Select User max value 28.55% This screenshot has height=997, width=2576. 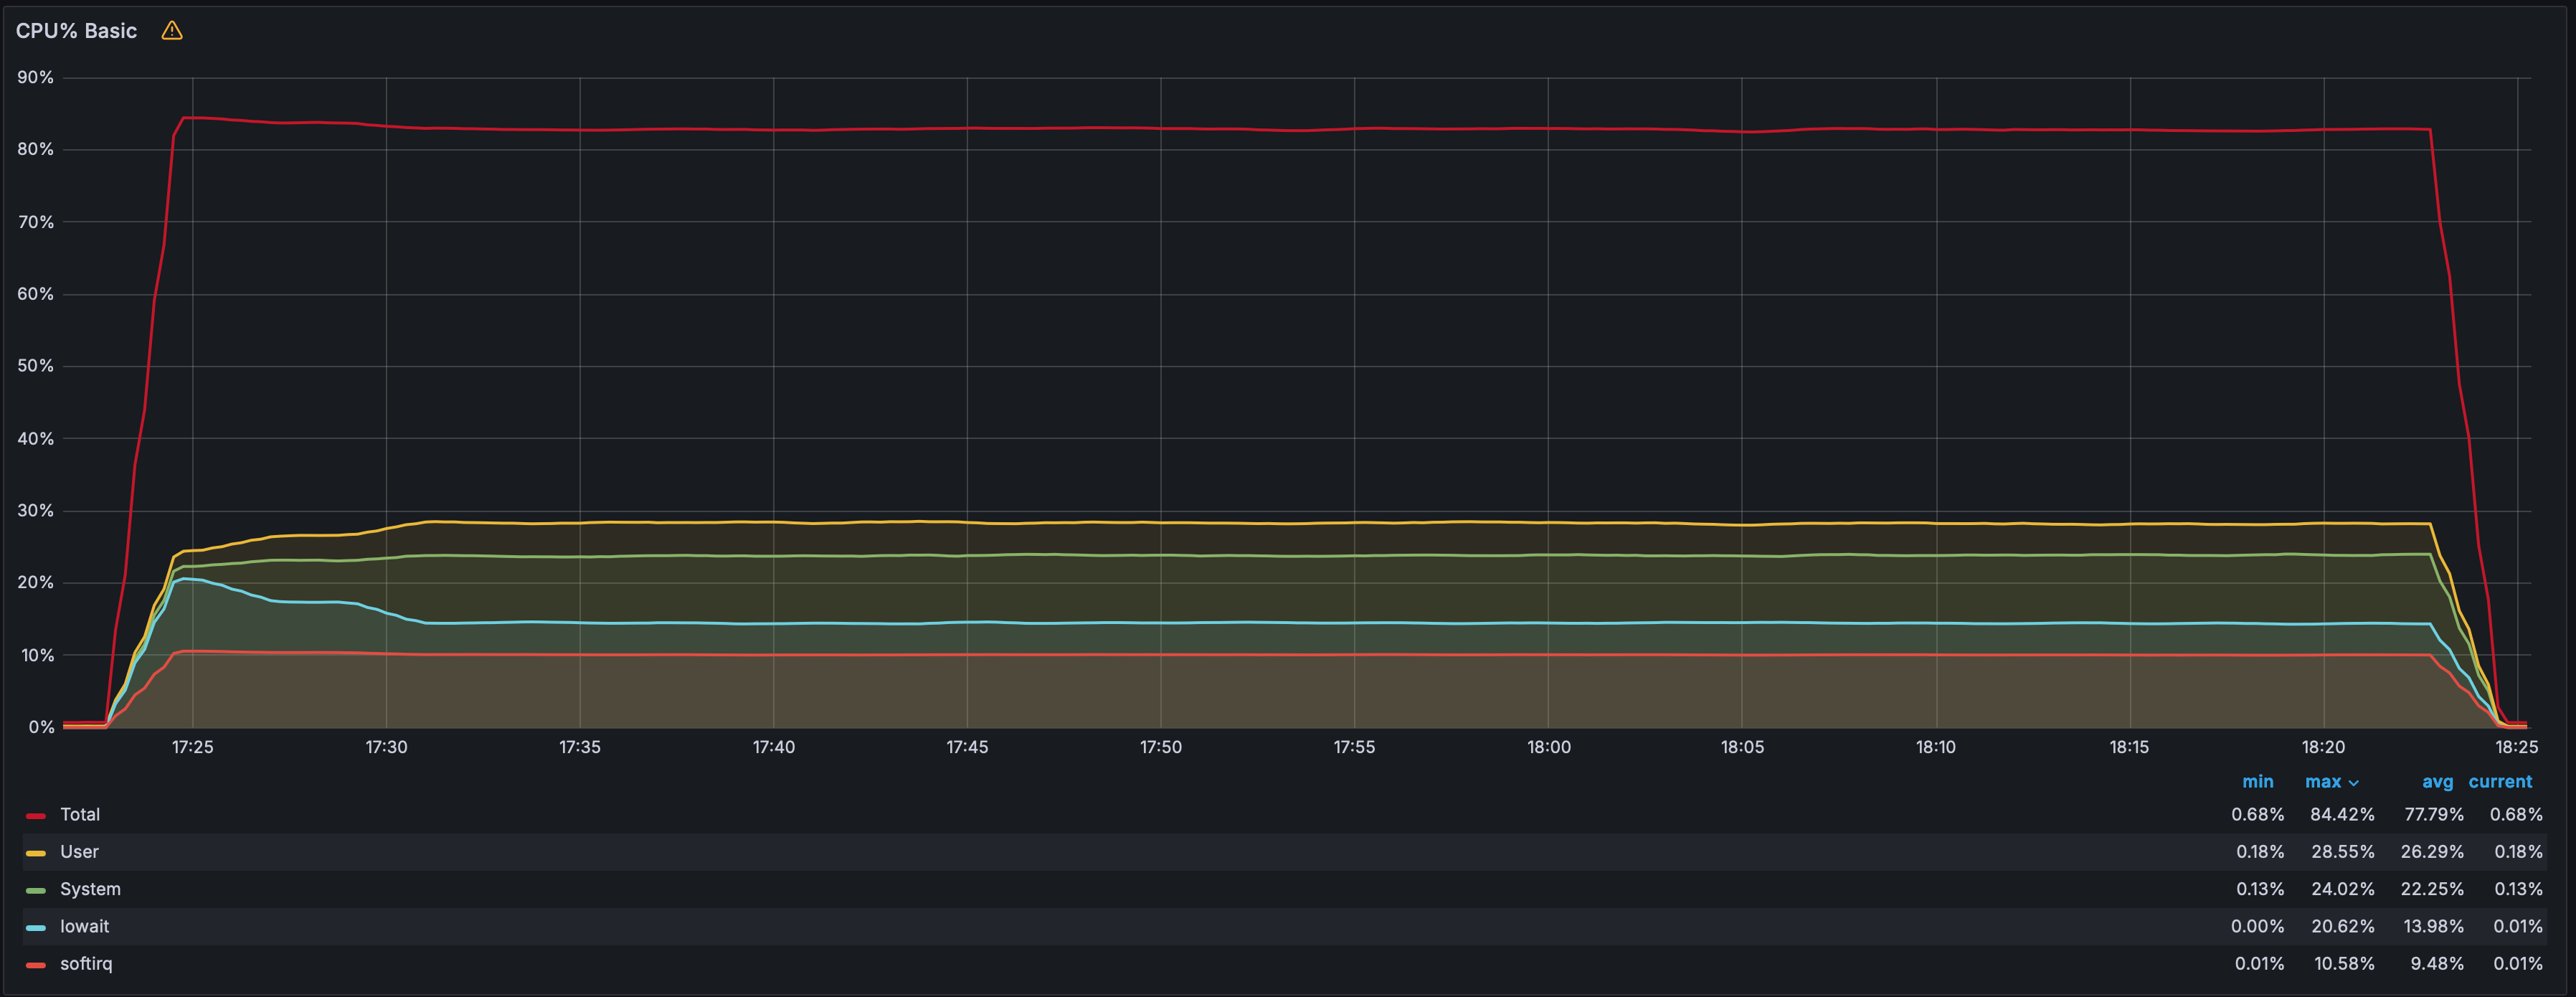point(2343,852)
